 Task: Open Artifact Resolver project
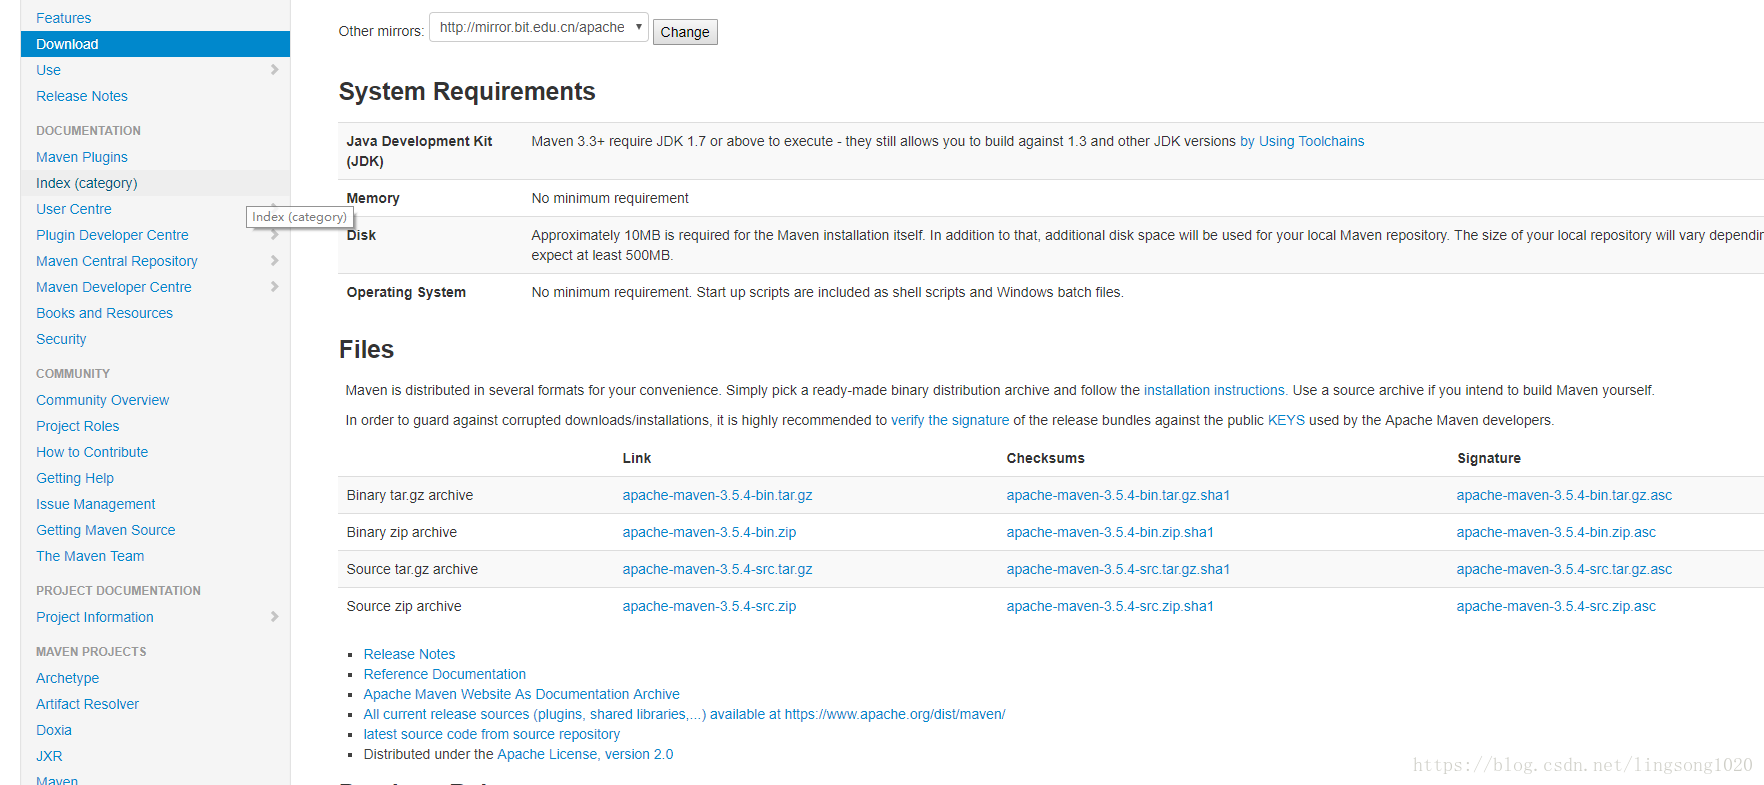coord(87,704)
